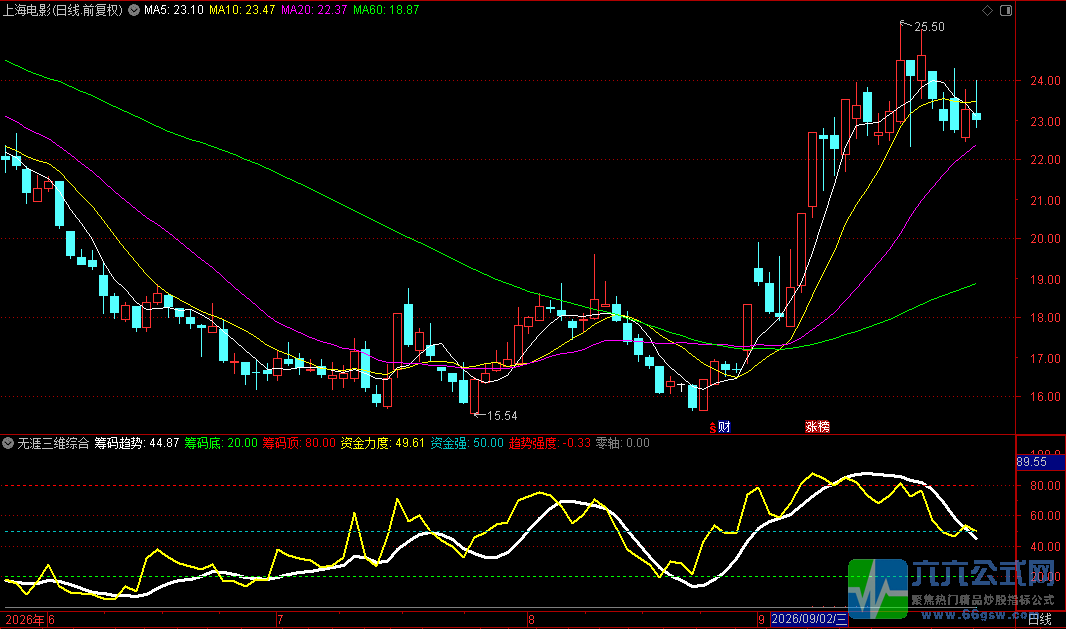Open the 日线 period selector
The width and height of the screenshot is (1066, 629).
pos(1039,619)
